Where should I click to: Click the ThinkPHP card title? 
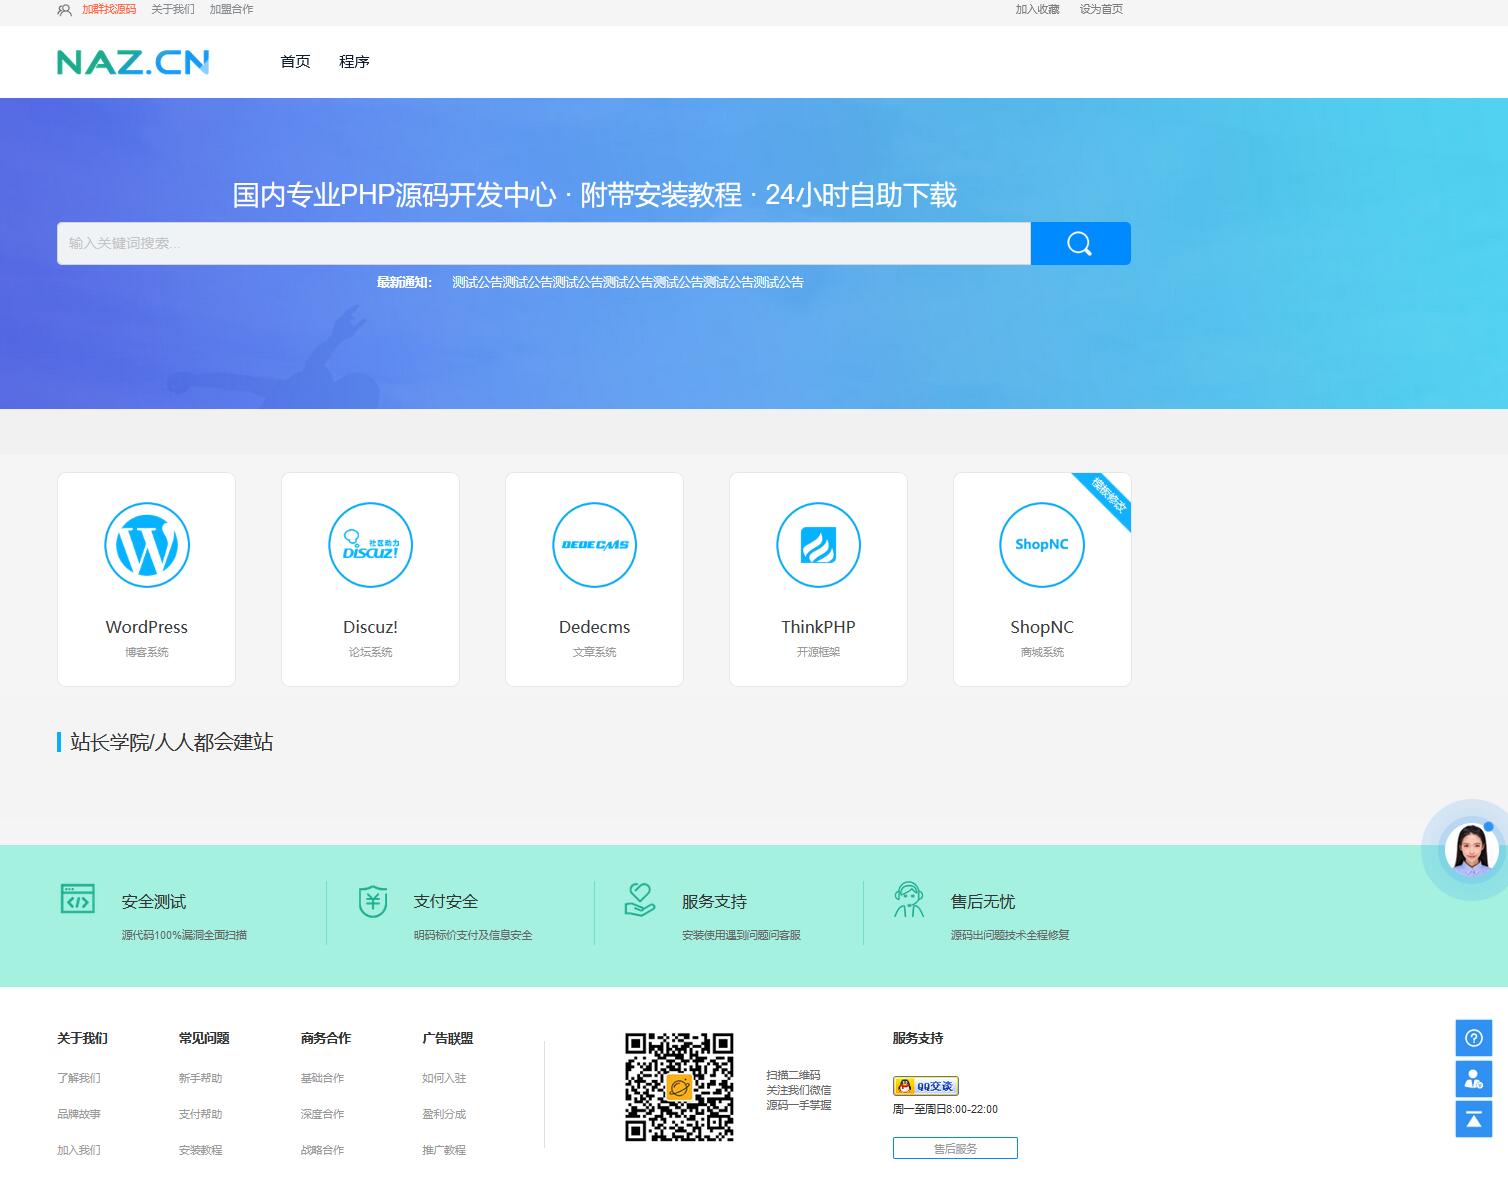pos(819,627)
